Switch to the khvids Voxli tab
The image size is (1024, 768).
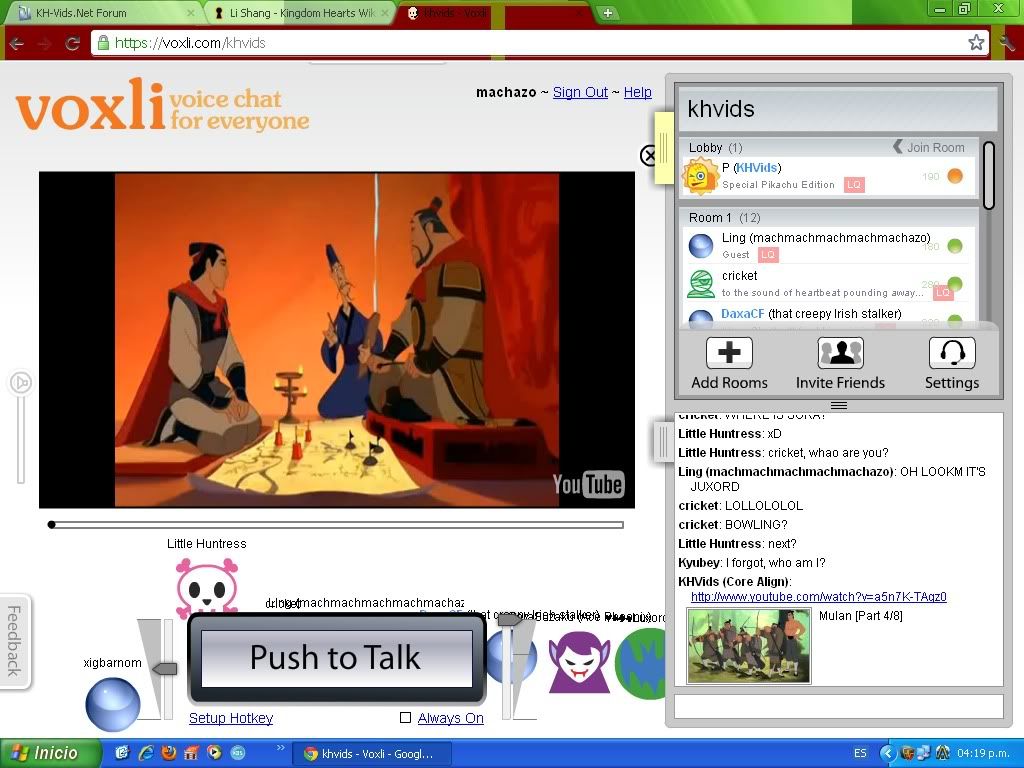click(493, 13)
